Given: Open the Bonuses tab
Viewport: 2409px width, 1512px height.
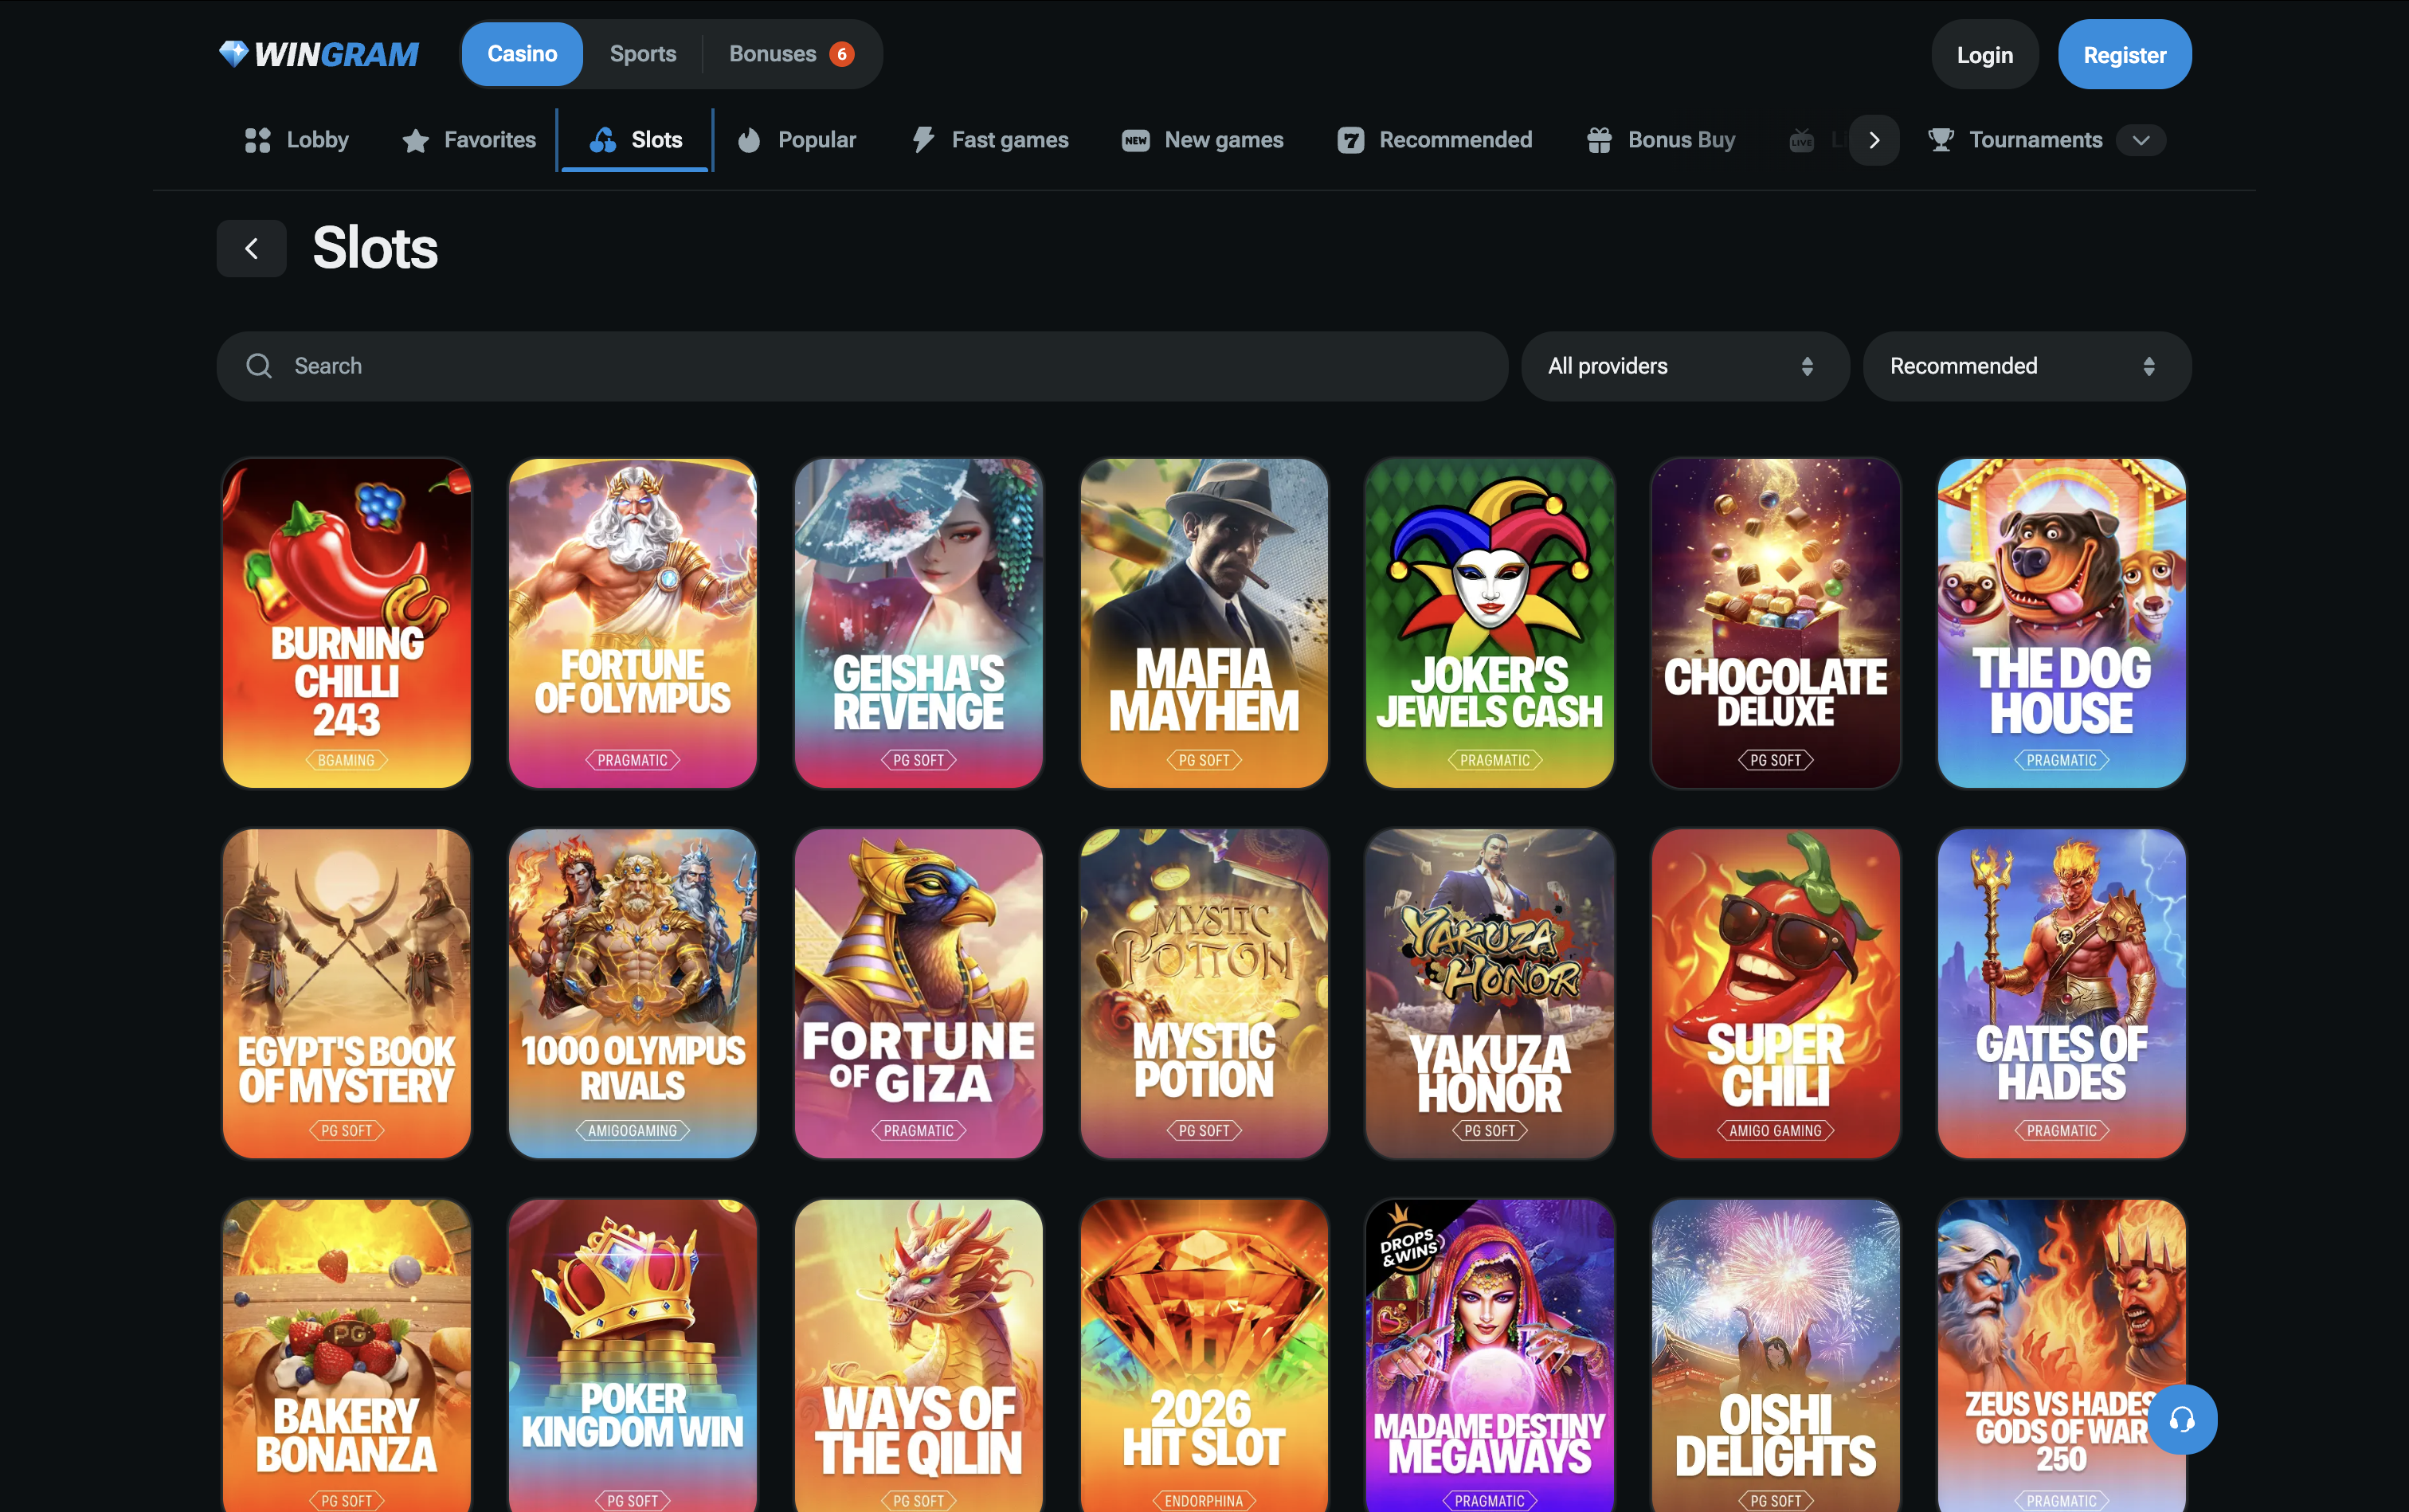Looking at the screenshot, I should [x=790, y=54].
